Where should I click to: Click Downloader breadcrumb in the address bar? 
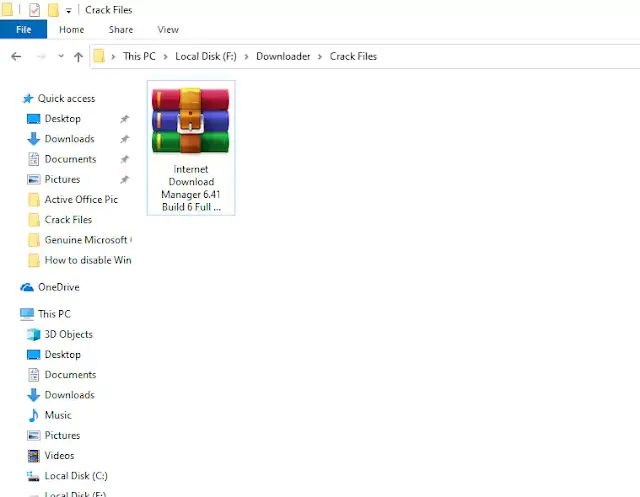click(x=283, y=56)
